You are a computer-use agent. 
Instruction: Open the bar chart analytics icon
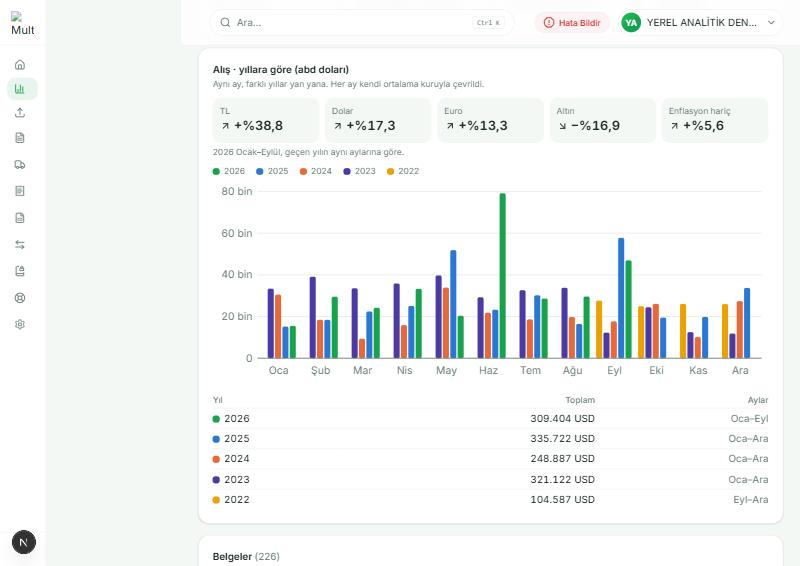(x=20, y=89)
